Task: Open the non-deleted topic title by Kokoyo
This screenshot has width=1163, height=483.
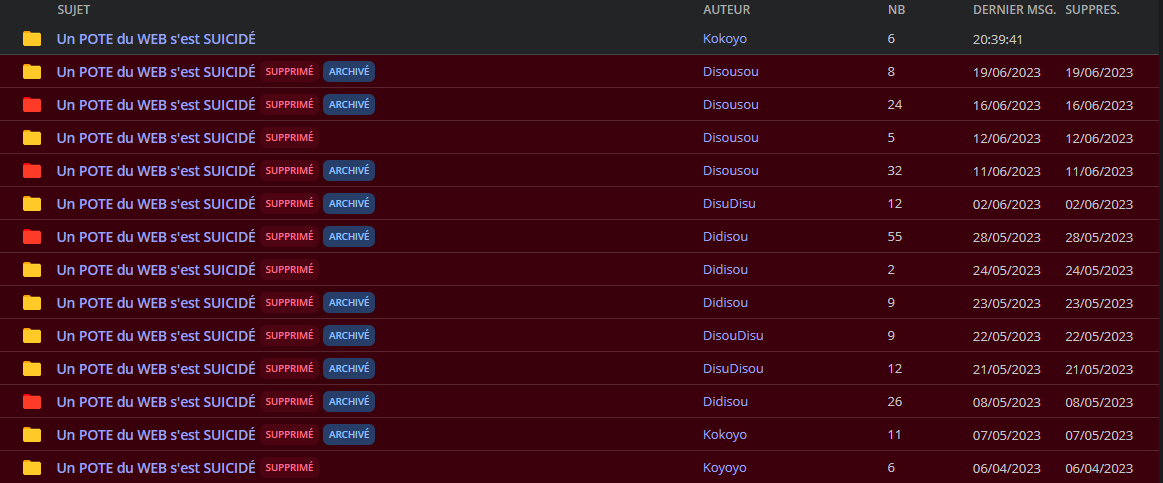Action: pos(156,39)
